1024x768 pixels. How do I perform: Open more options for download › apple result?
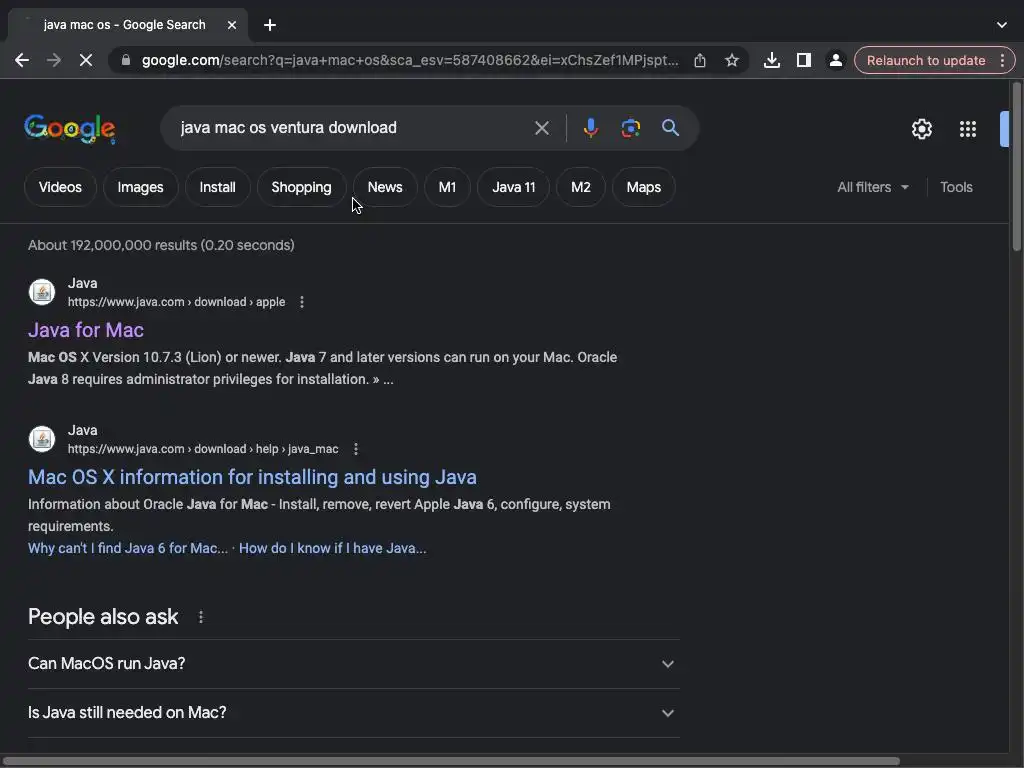(301, 302)
